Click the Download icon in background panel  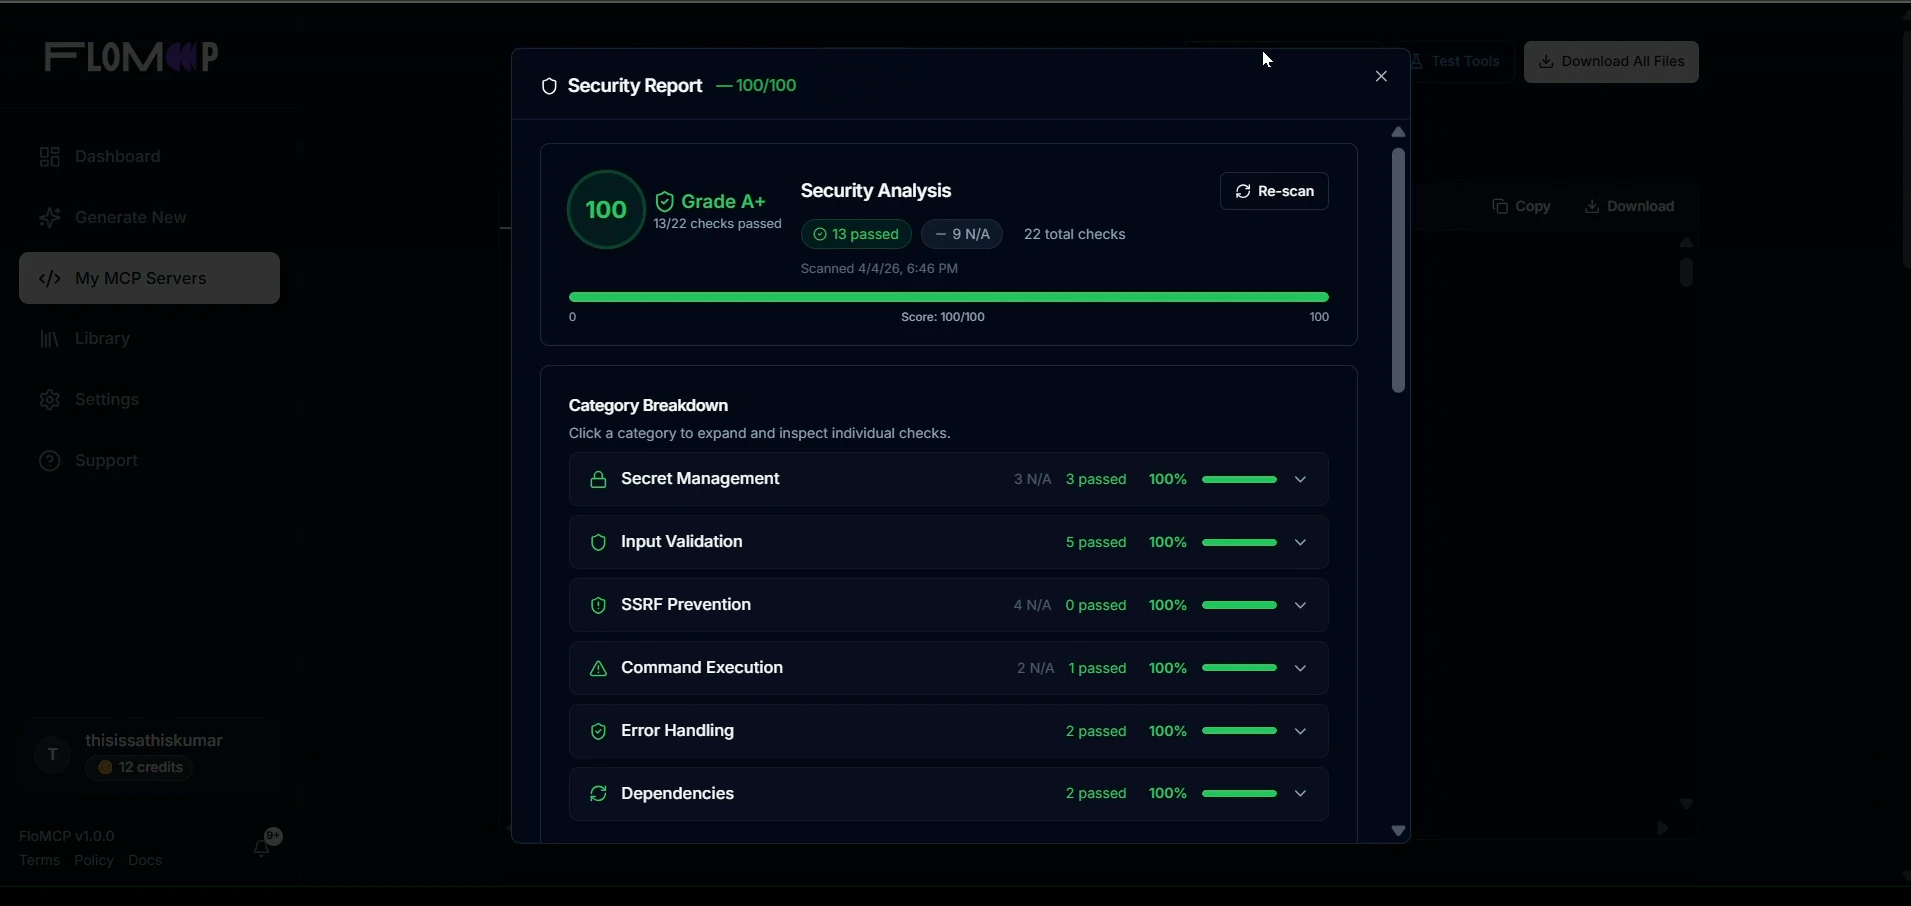coord(1592,207)
